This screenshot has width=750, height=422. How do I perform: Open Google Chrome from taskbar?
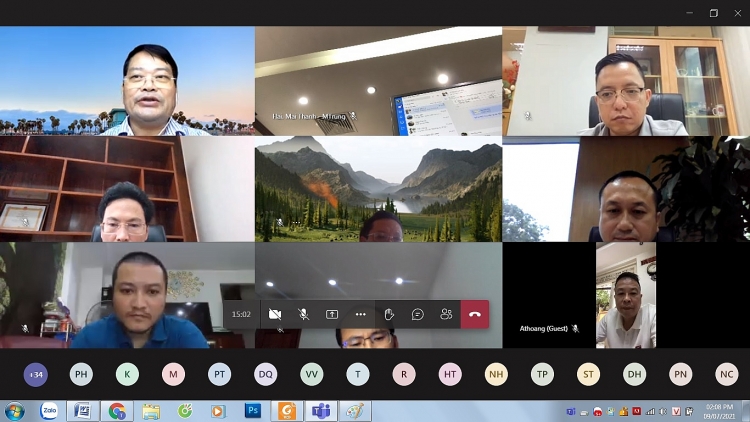(x=117, y=411)
